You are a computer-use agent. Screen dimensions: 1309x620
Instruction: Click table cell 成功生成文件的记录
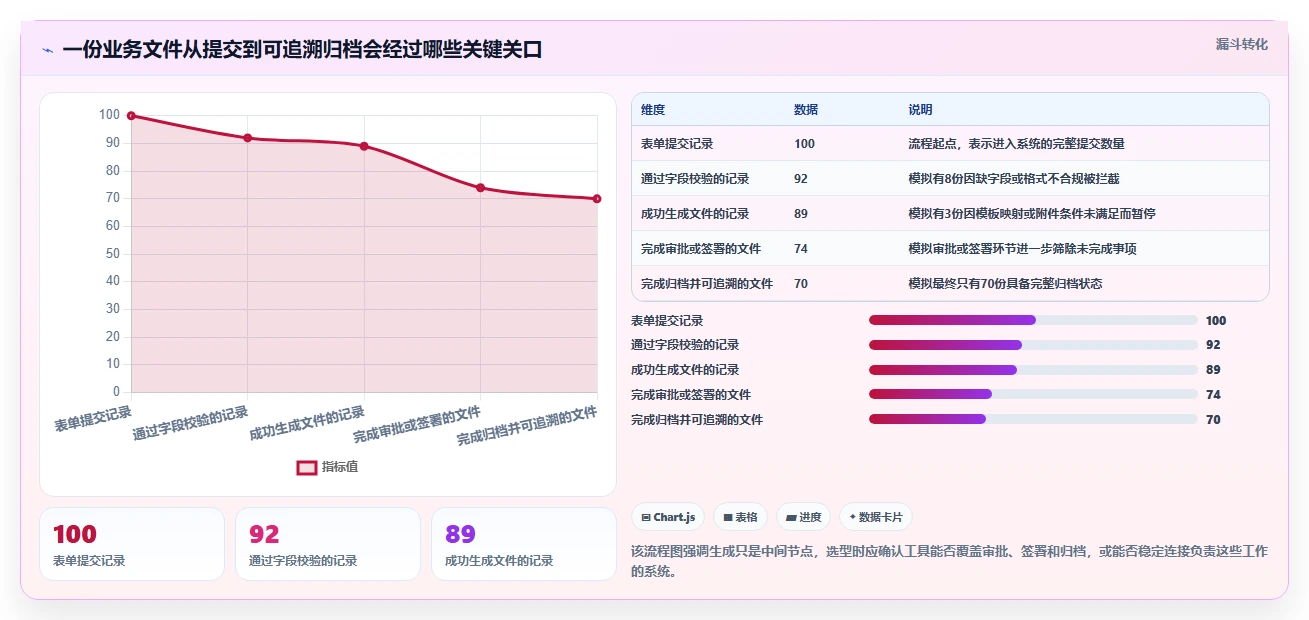point(695,214)
